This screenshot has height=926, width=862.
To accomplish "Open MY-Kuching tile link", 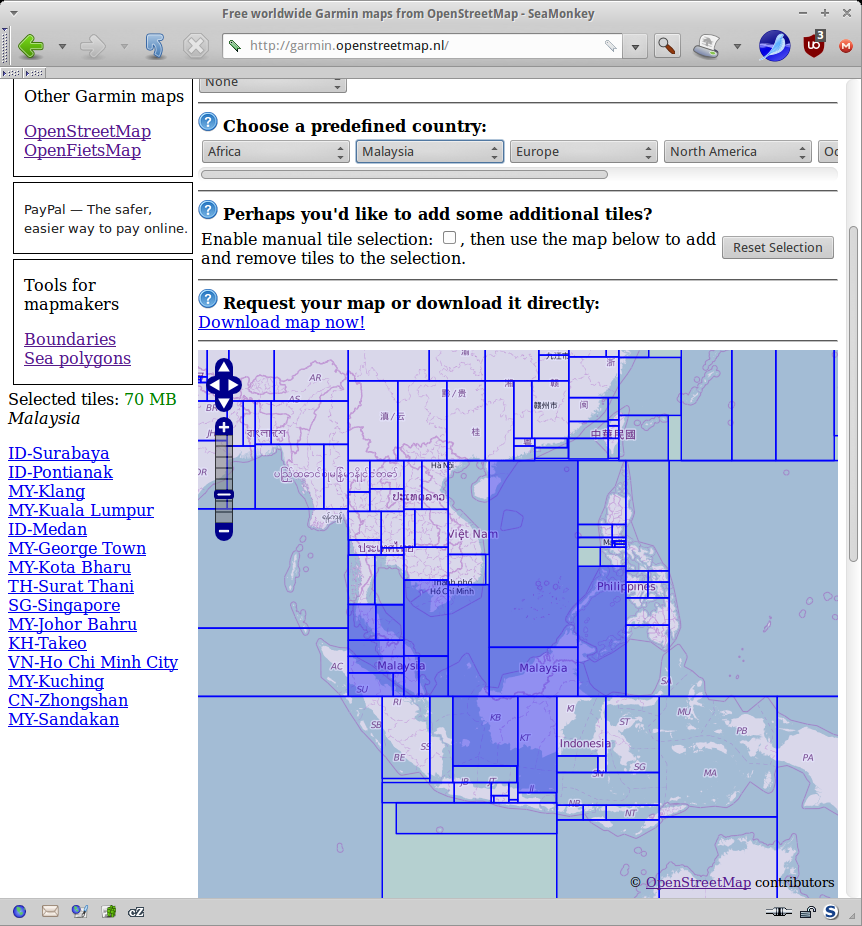I will (56, 681).
